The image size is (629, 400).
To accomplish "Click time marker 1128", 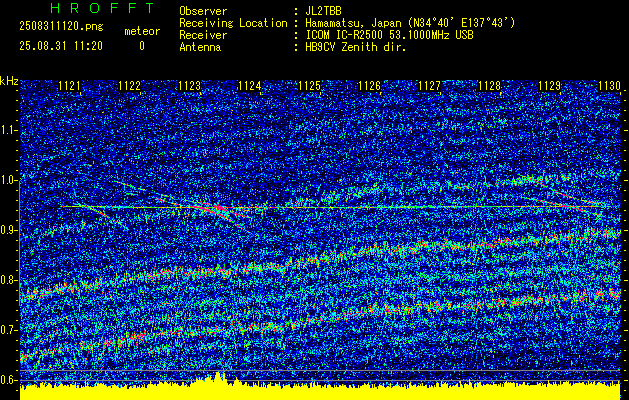I will tap(489, 85).
